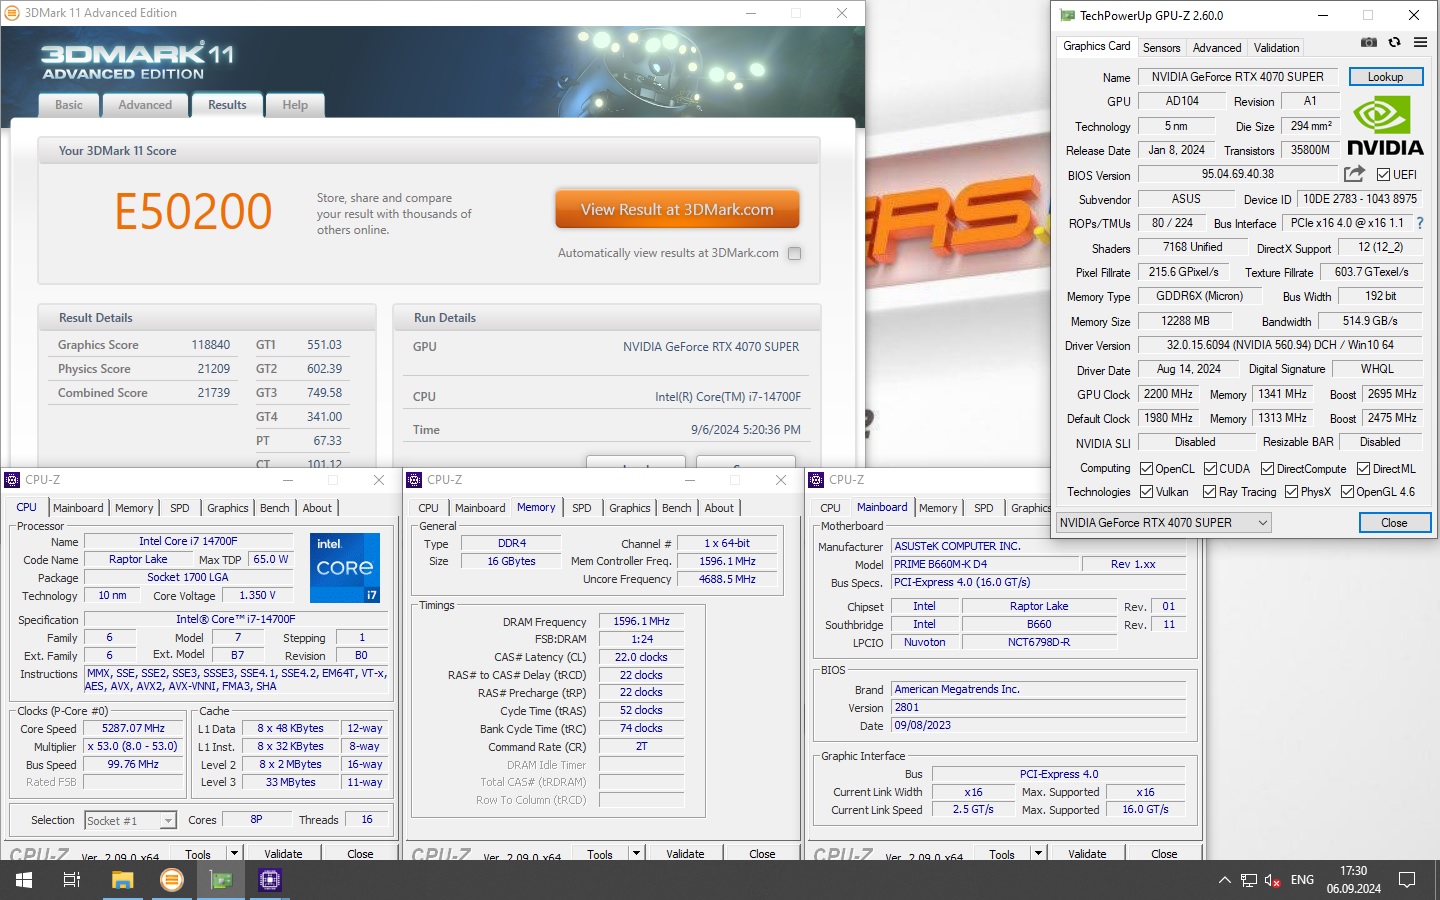Click the ENG language indicator
This screenshot has width=1440, height=900.
tap(1302, 880)
